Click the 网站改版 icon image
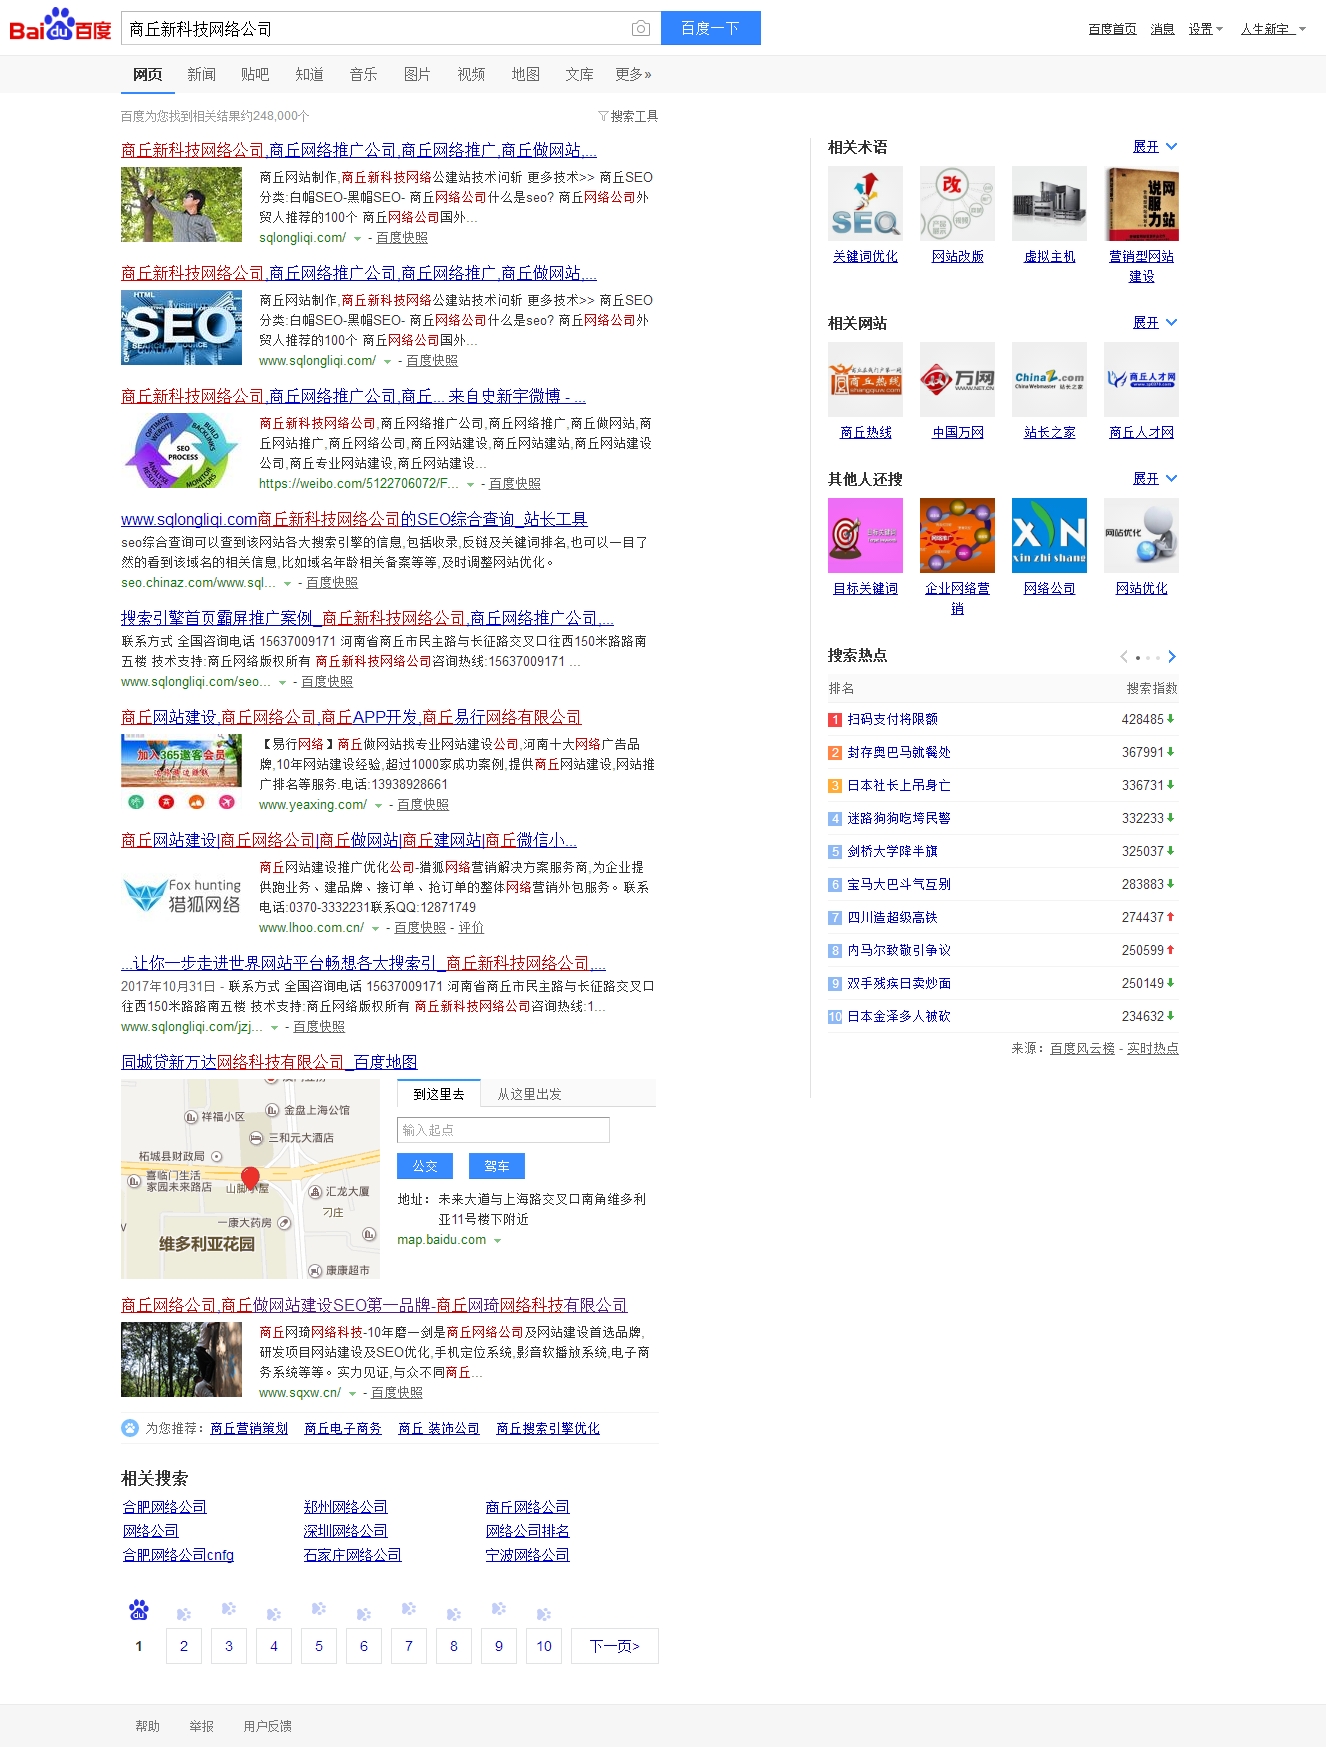Image resolution: width=1326 pixels, height=1747 pixels. [957, 204]
